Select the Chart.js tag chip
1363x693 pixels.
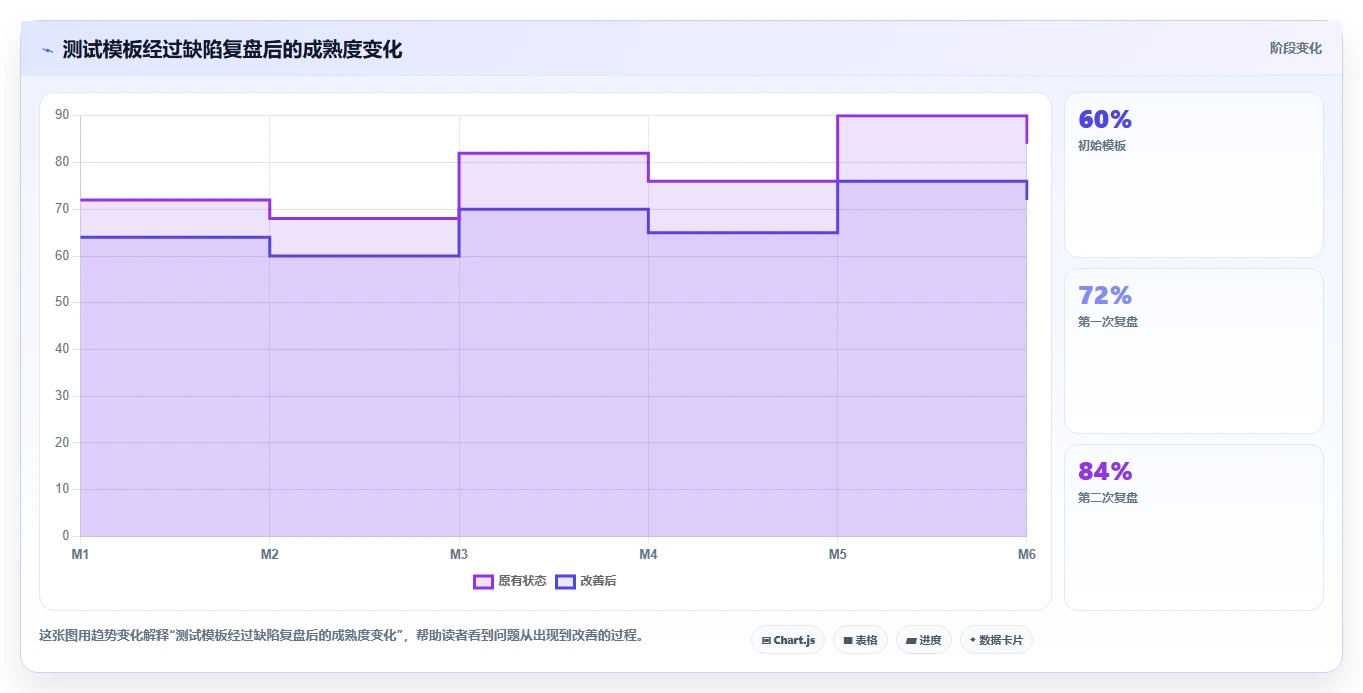788,640
